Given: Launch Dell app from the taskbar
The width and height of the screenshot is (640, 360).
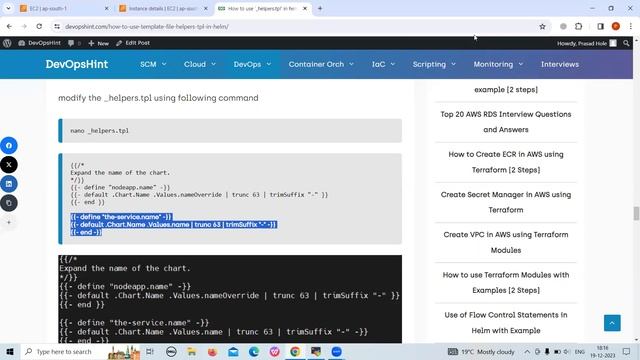Looking at the screenshot, I should 171,352.
